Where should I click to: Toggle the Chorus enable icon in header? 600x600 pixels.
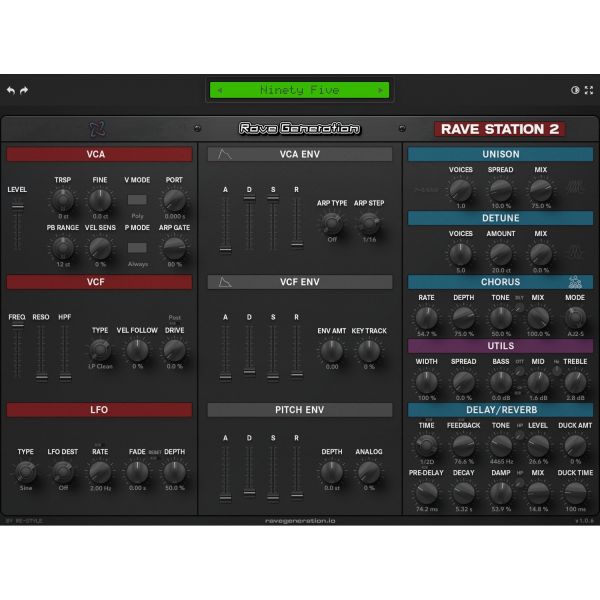pyautogui.click(x=575, y=282)
